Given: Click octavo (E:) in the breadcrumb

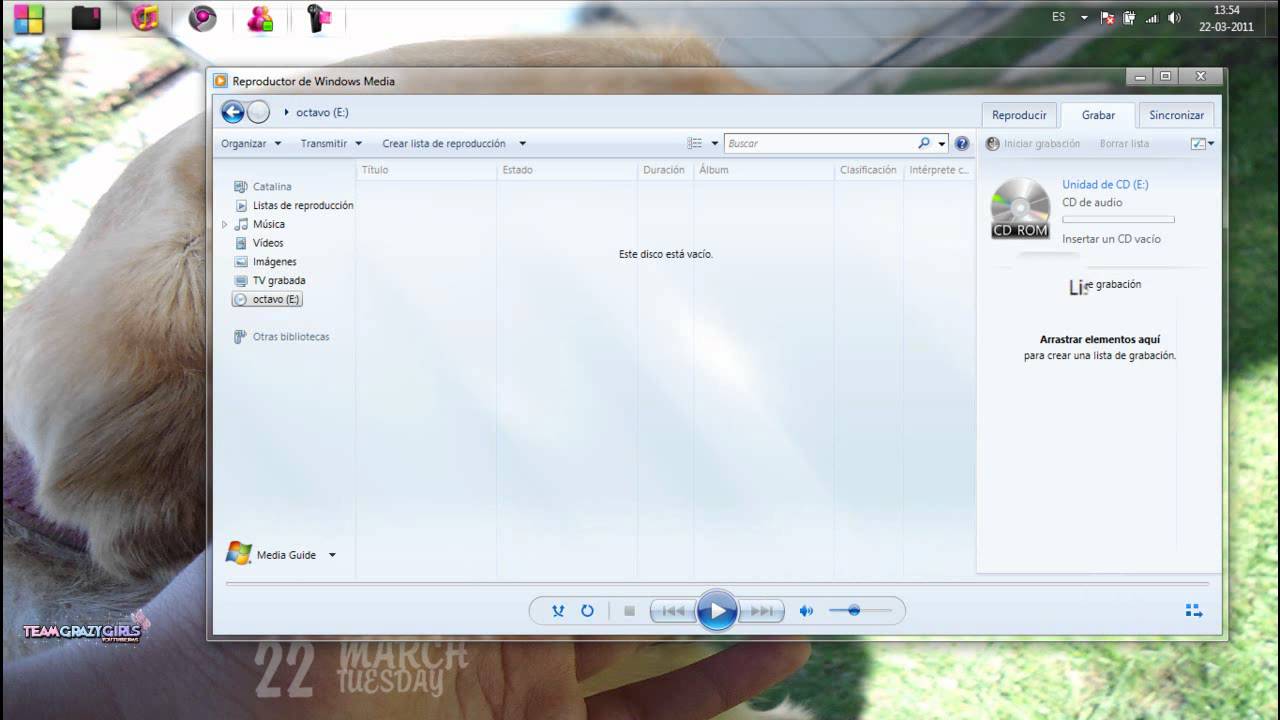Looking at the screenshot, I should (x=322, y=112).
